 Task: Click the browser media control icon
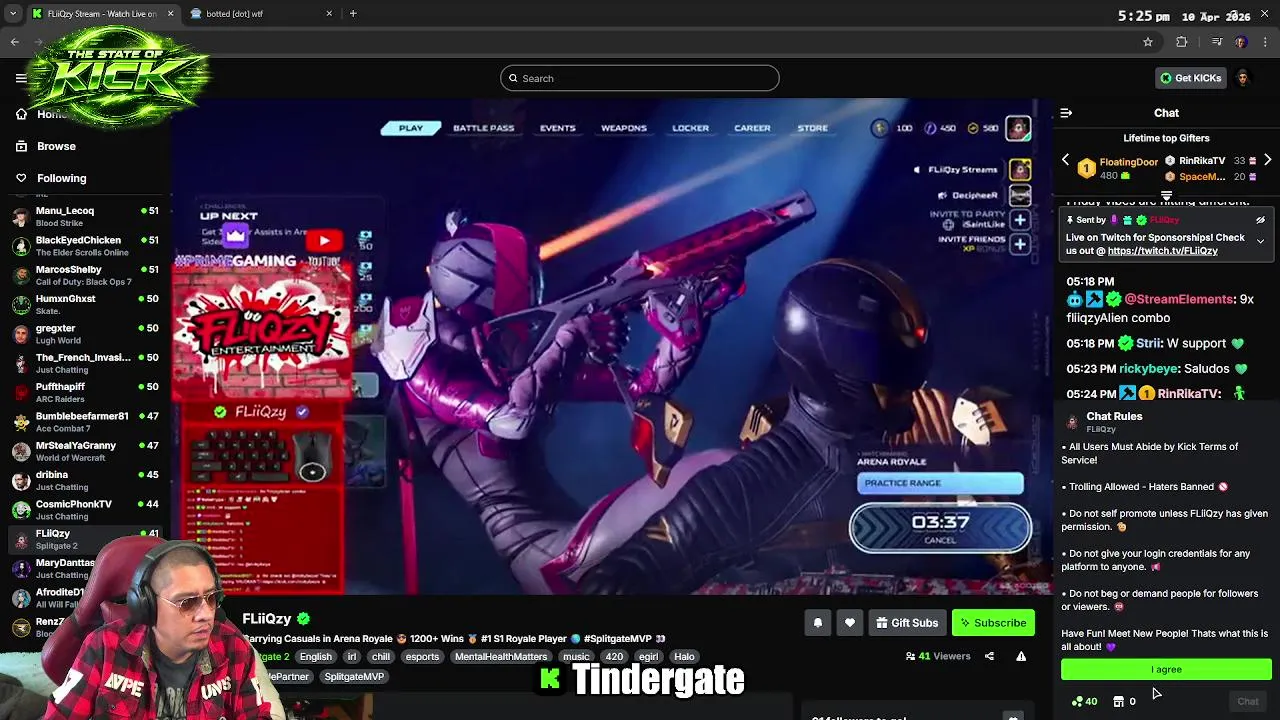tap(1216, 42)
